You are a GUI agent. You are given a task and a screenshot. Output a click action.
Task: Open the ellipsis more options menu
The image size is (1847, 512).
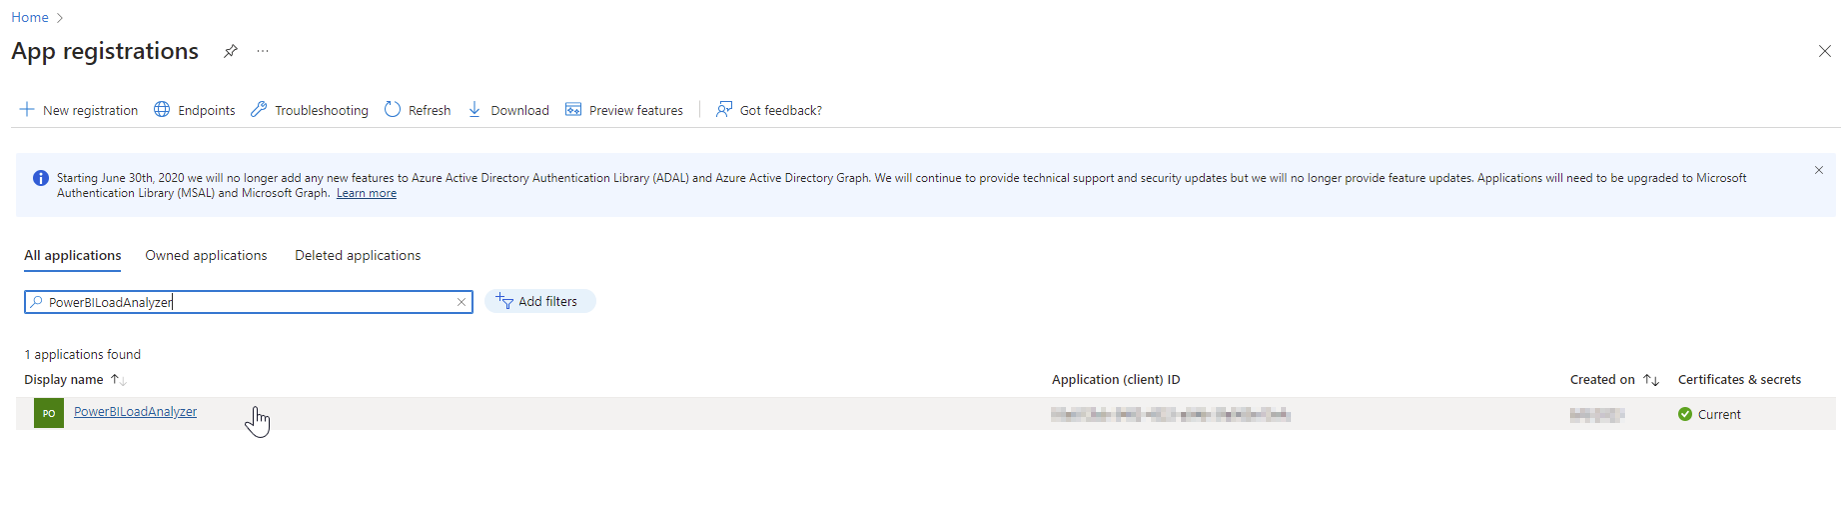(263, 51)
